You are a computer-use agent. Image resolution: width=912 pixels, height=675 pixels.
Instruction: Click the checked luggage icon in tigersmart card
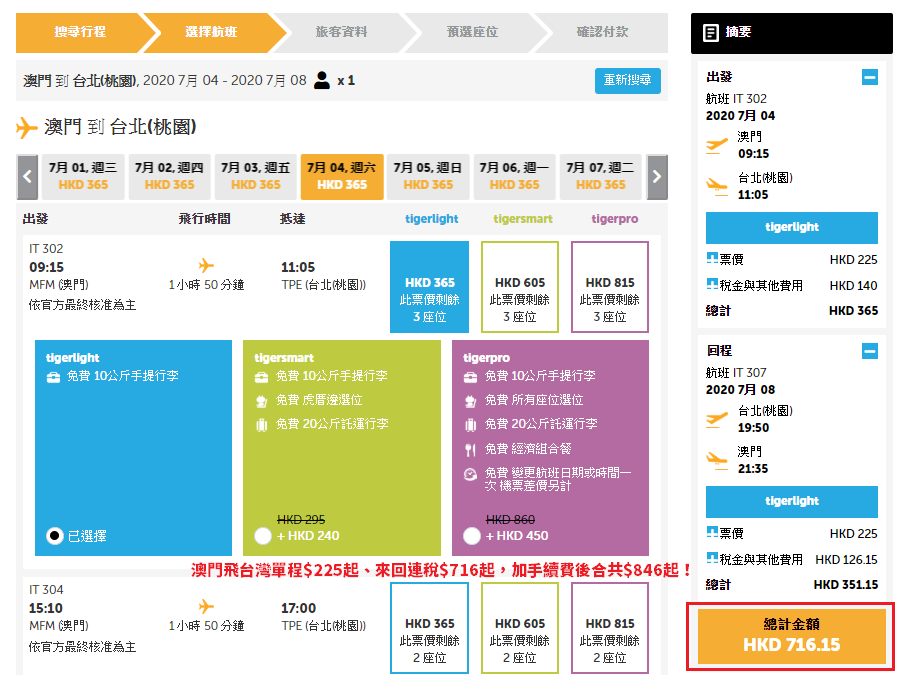coord(262,425)
